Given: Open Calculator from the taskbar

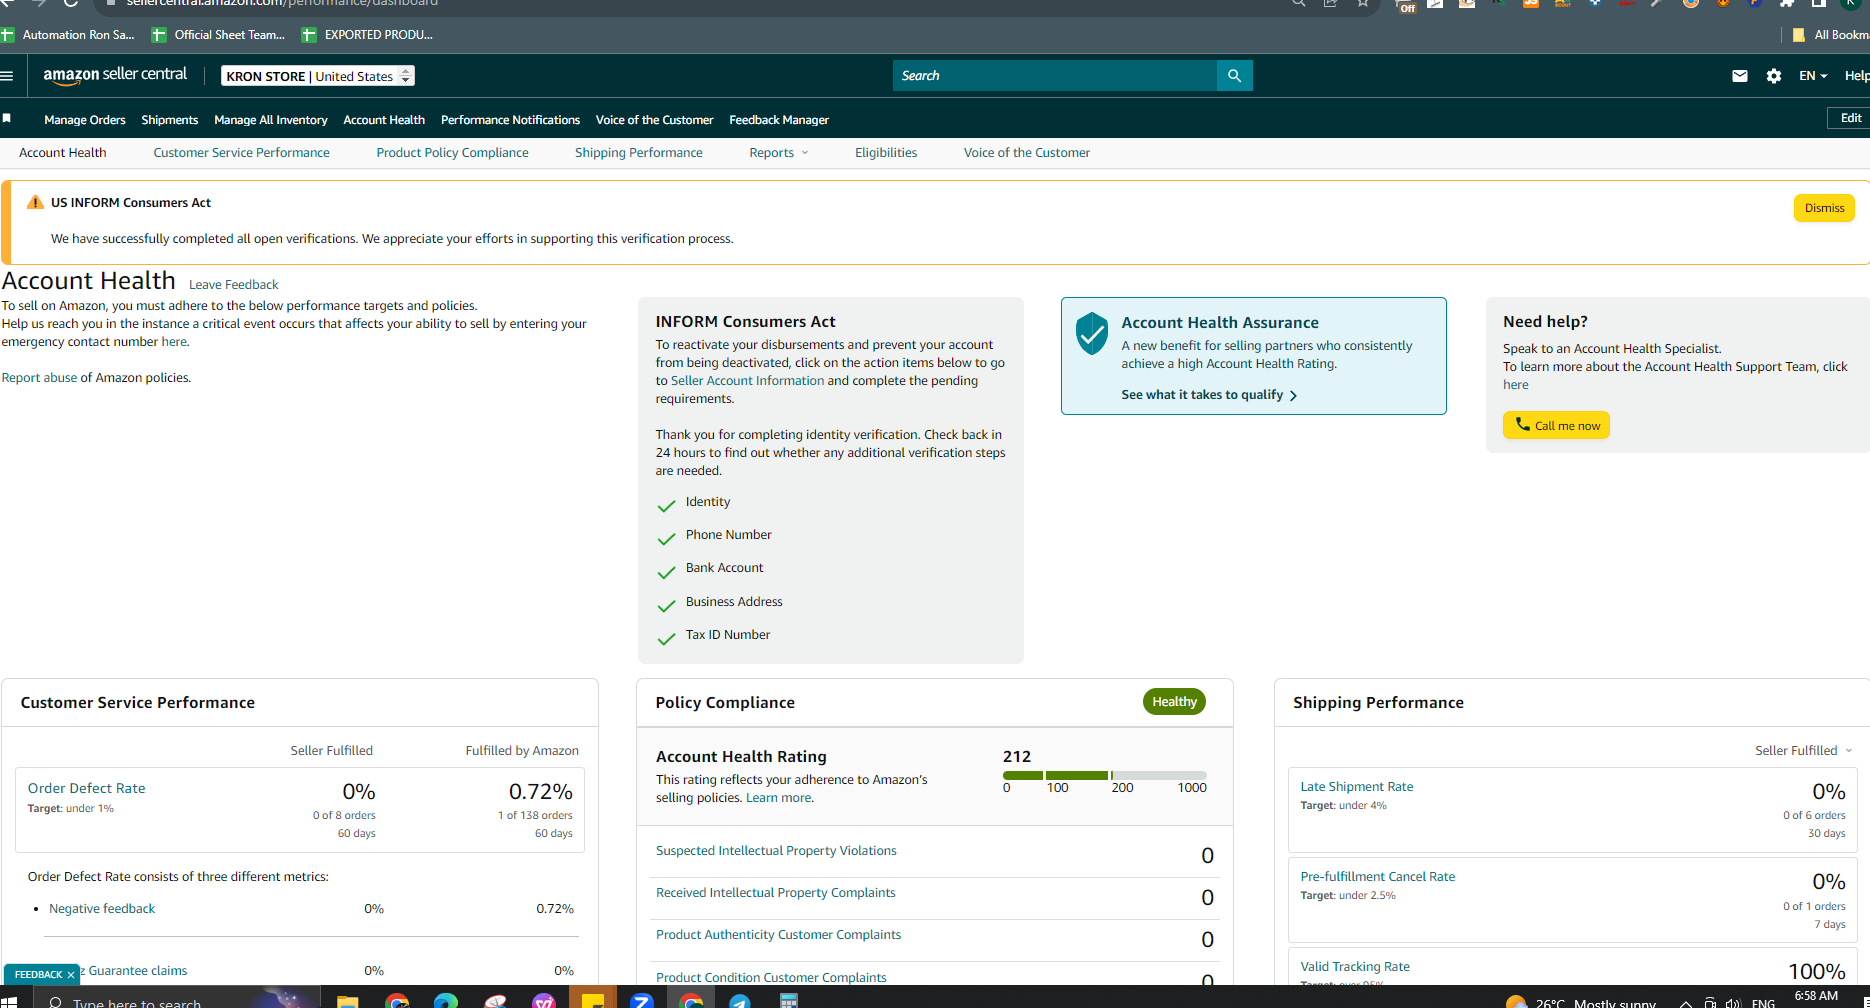Looking at the screenshot, I should pyautogui.click(x=789, y=1001).
